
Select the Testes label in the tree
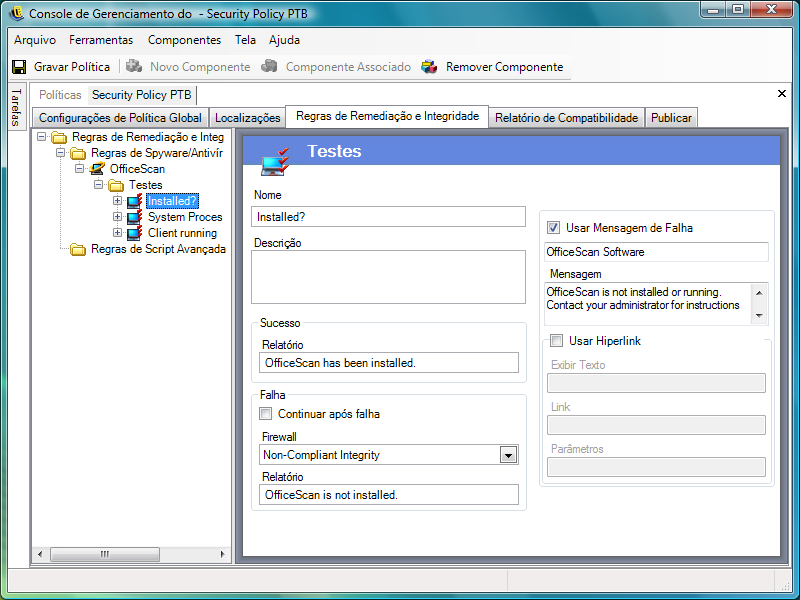click(145, 185)
